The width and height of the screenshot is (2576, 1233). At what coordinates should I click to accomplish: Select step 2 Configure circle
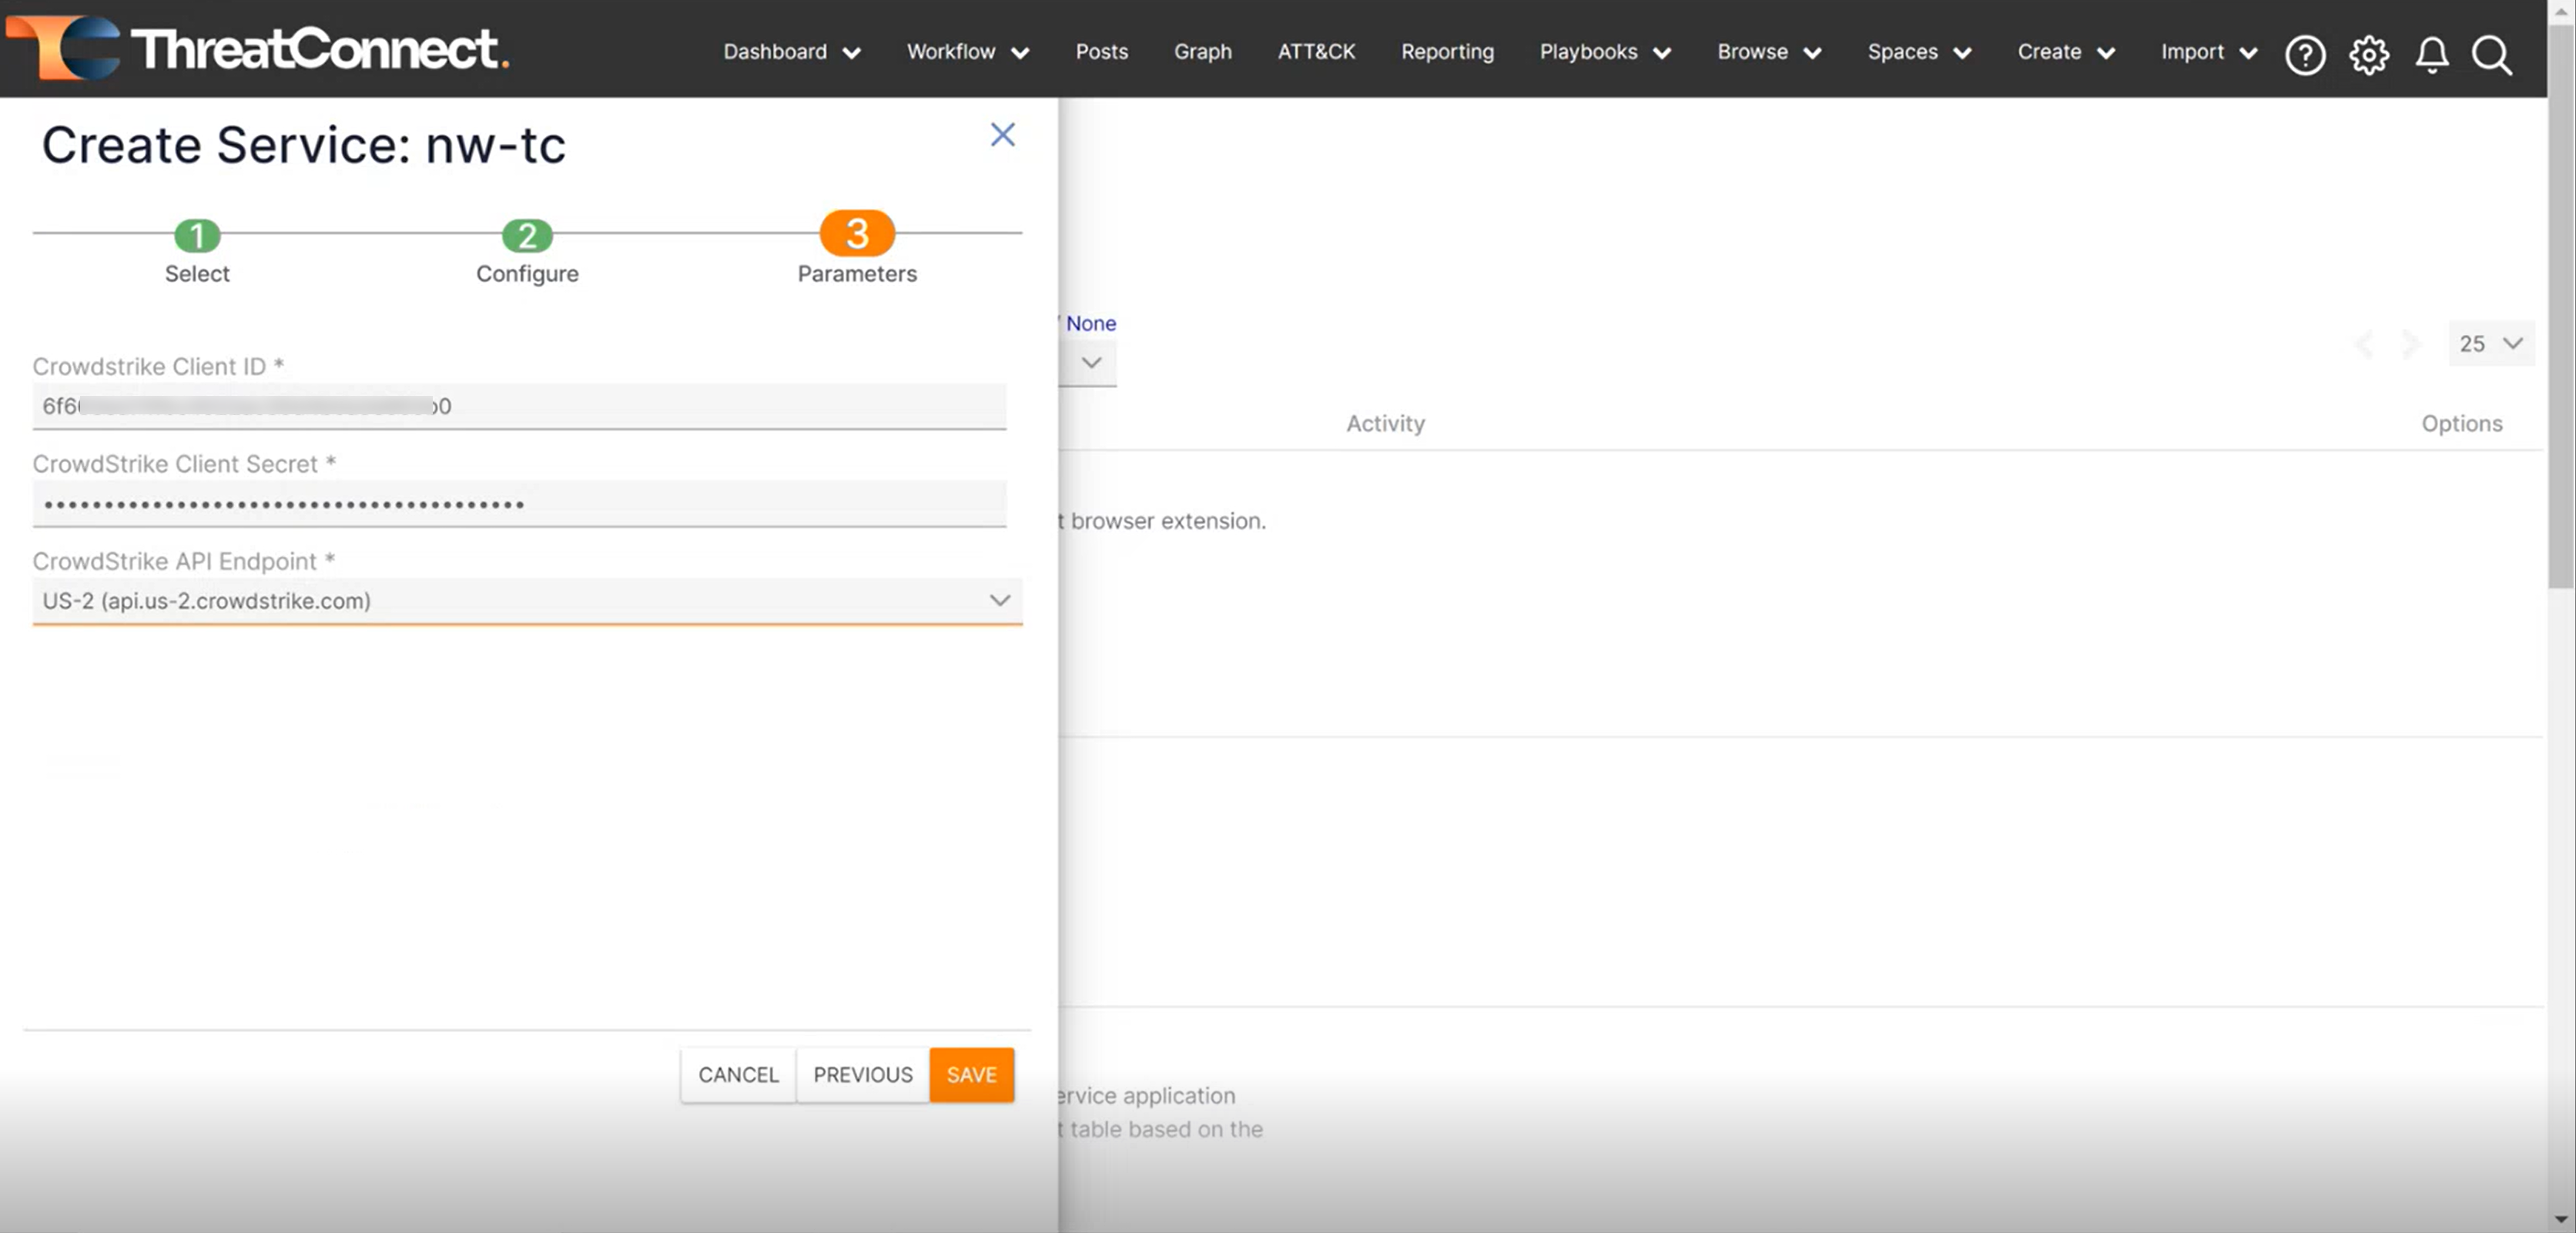tap(527, 236)
